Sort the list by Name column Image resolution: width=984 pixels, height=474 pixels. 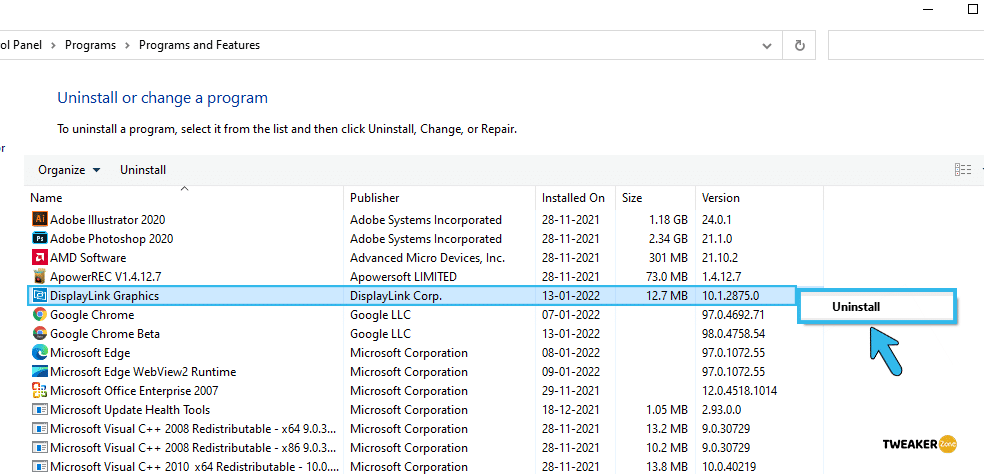tap(46, 198)
